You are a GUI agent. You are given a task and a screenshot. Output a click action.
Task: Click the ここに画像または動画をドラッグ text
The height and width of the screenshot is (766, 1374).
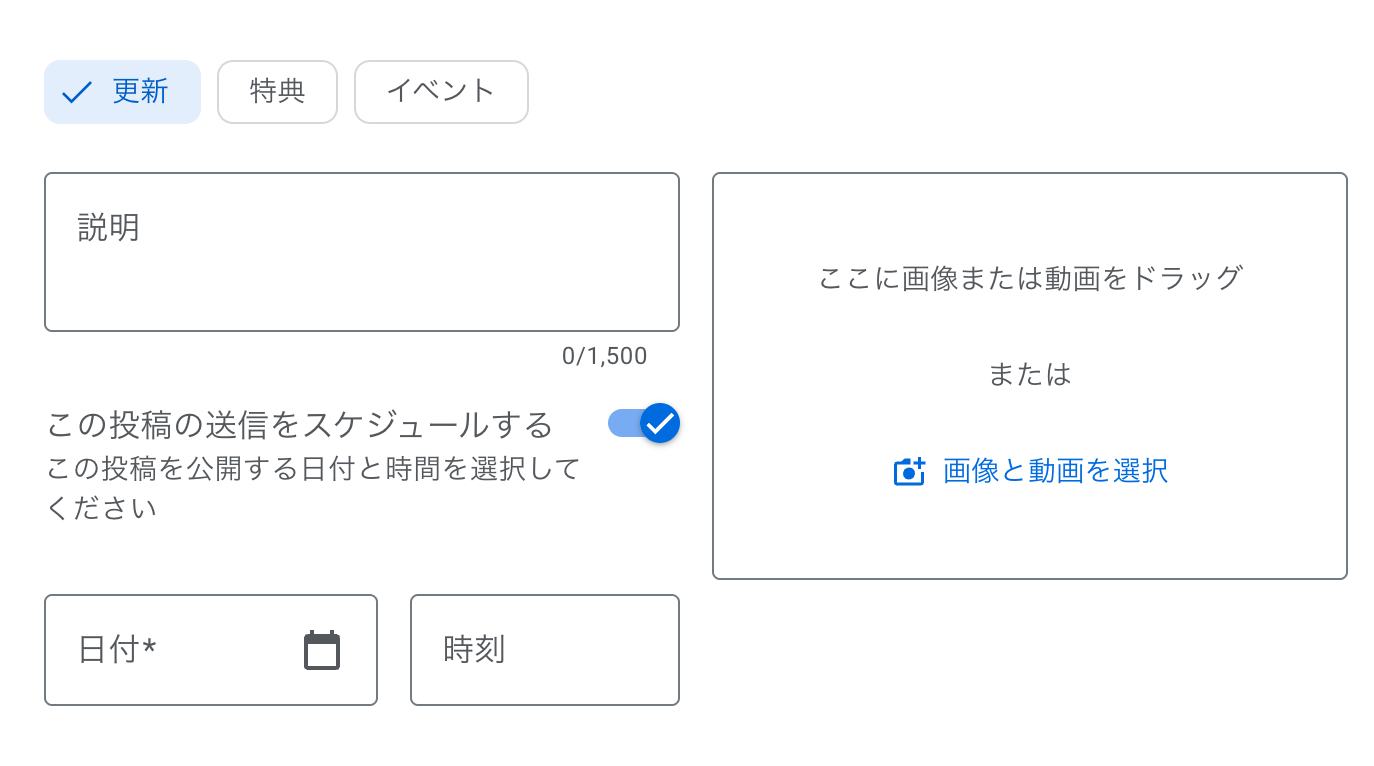(x=1029, y=277)
